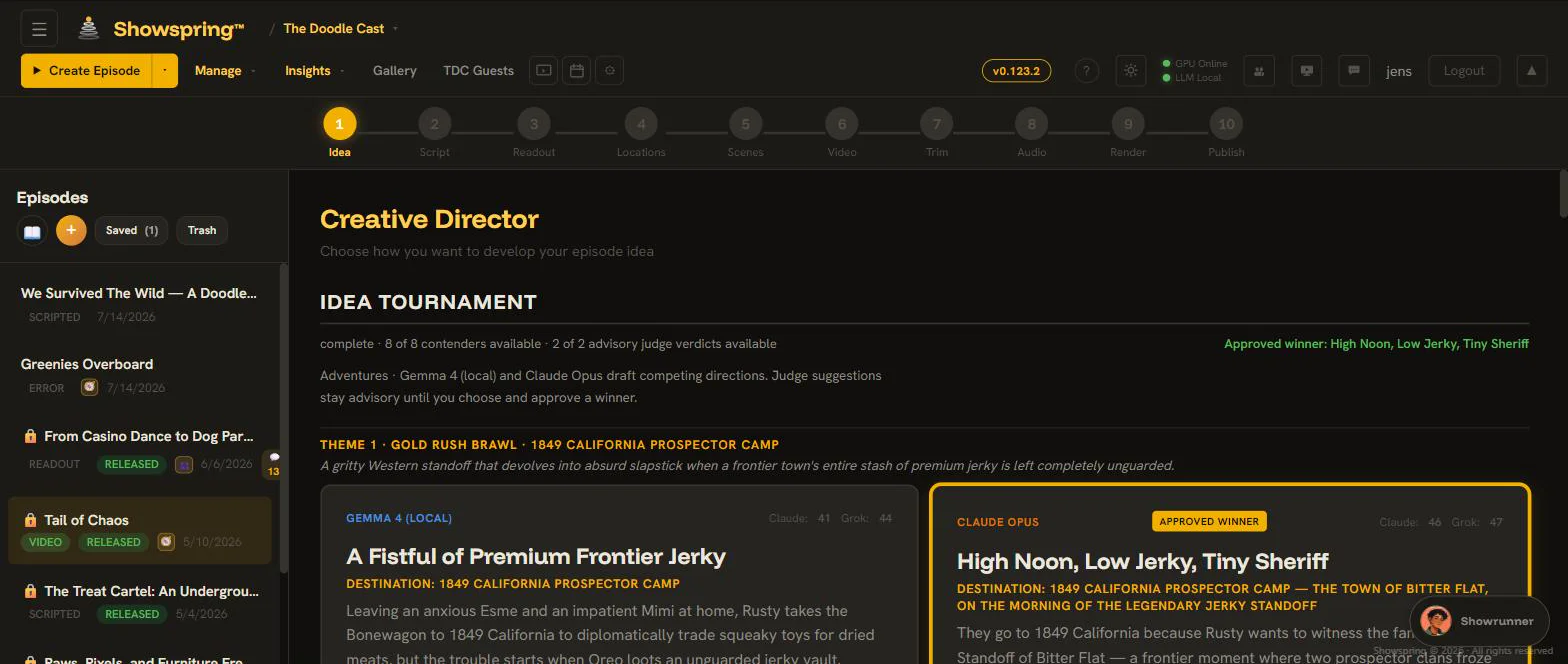Jump to step 2 Script in pipeline
The image size is (1568, 664).
tap(434, 133)
